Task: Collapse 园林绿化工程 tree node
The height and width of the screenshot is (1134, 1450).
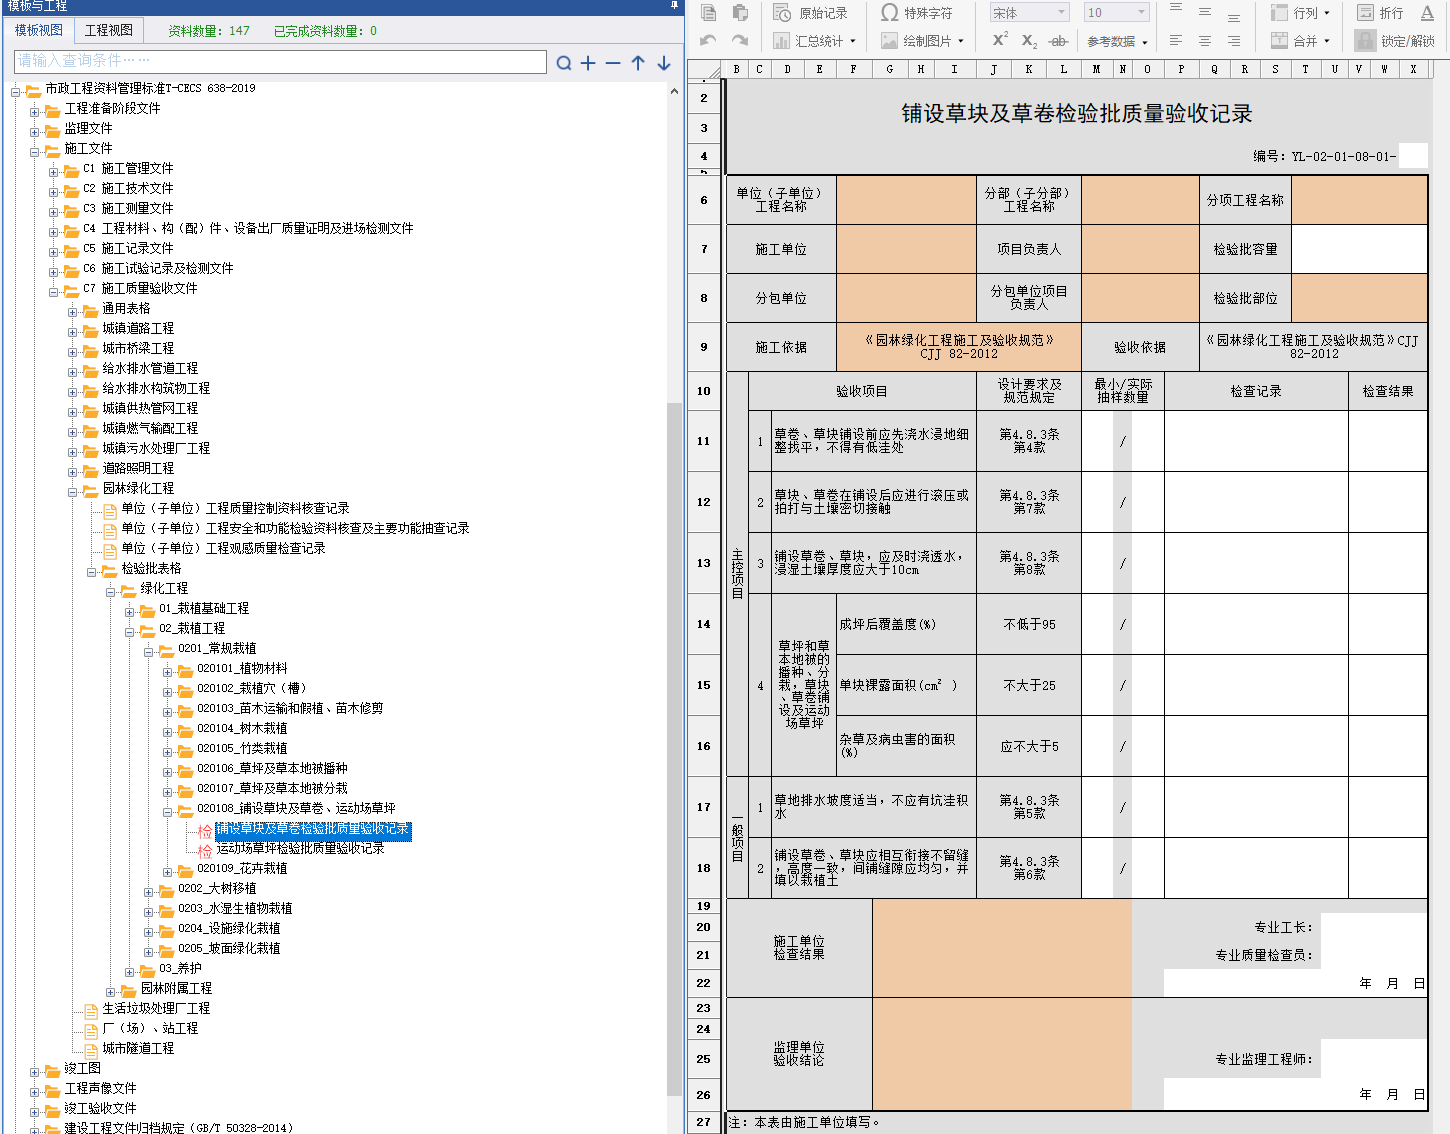Action: click(x=73, y=492)
